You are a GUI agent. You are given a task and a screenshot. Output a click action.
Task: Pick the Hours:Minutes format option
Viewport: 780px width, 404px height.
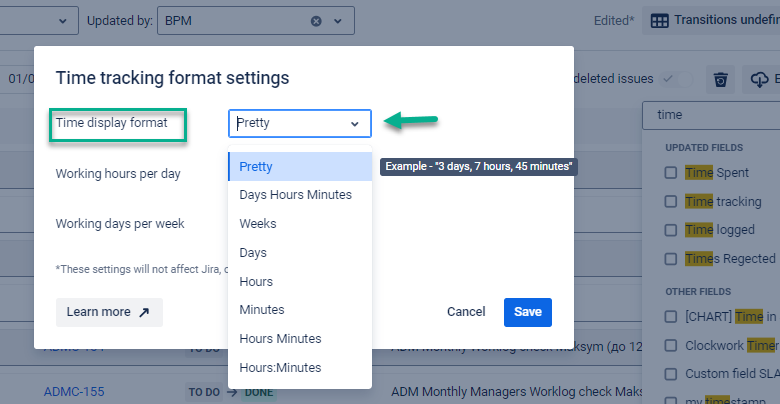click(x=279, y=368)
